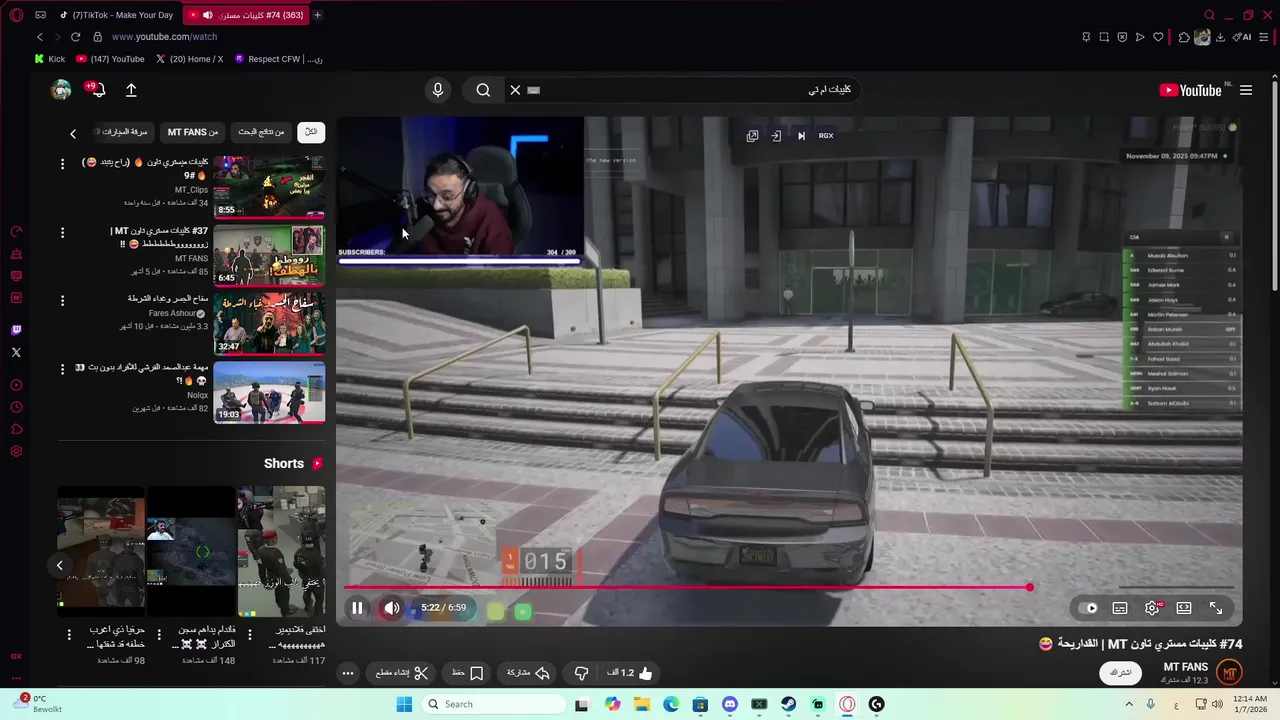Click the RGX overlay button on the video

(x=826, y=136)
